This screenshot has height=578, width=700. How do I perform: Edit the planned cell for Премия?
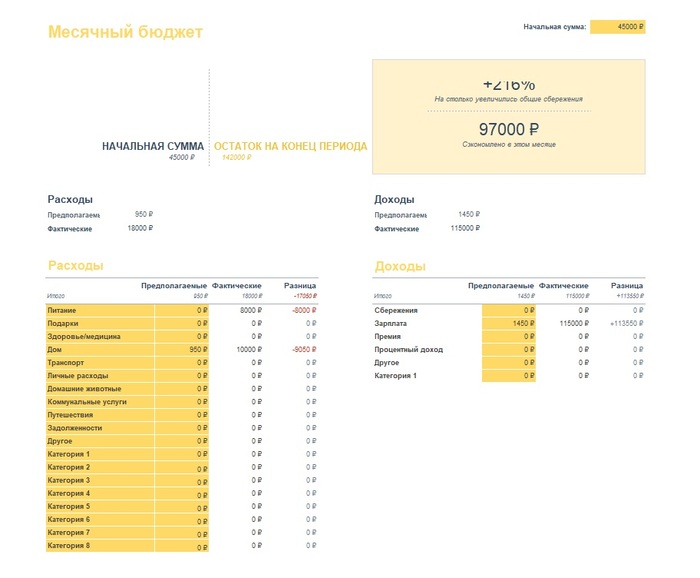(508, 336)
